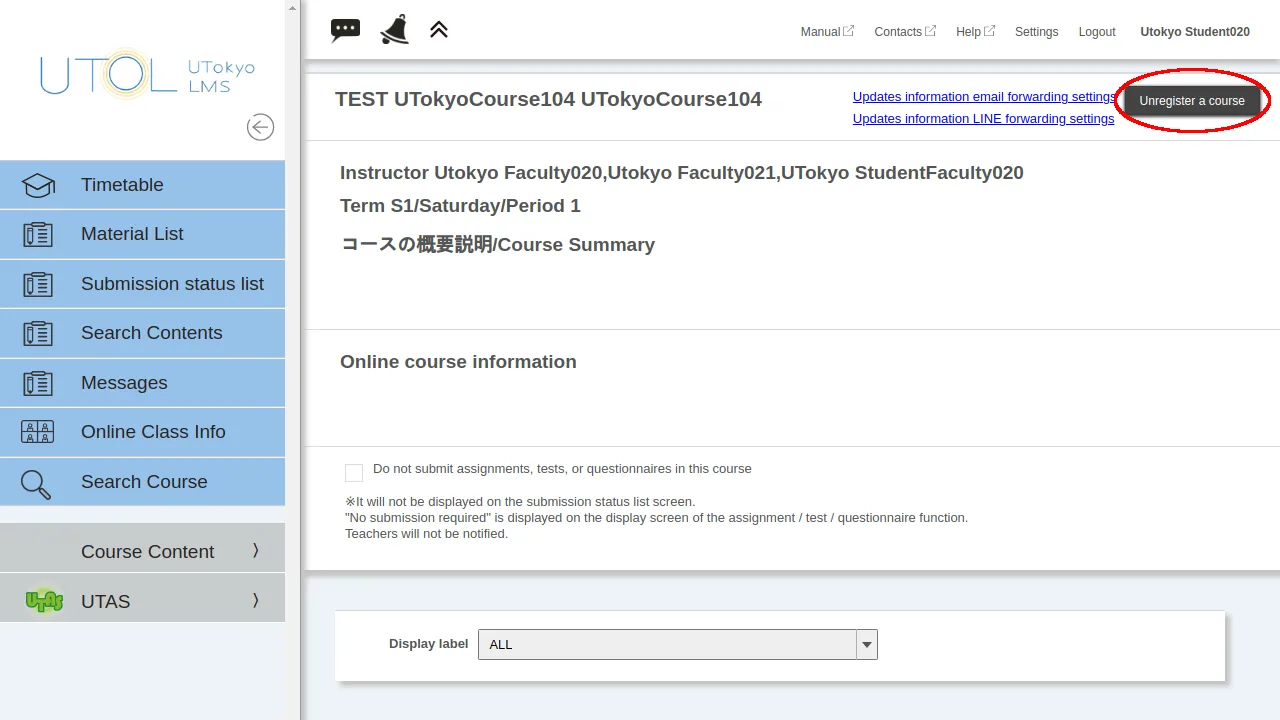Click the Timetable graduation cap icon
The height and width of the screenshot is (720, 1280).
38,185
